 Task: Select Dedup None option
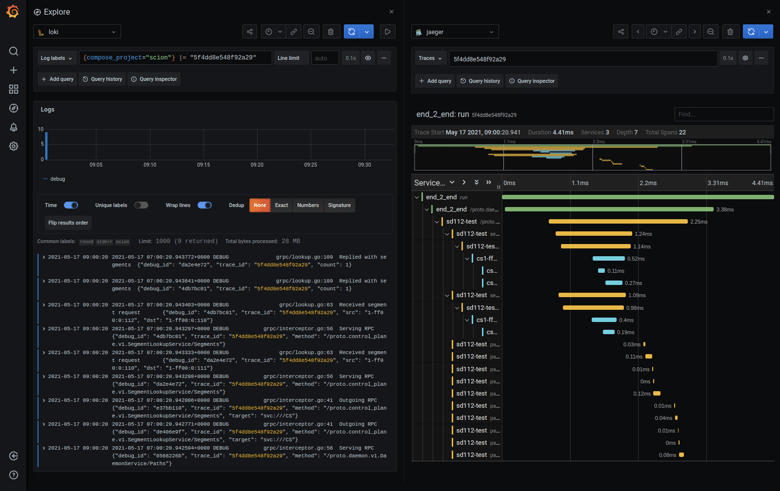coord(260,205)
